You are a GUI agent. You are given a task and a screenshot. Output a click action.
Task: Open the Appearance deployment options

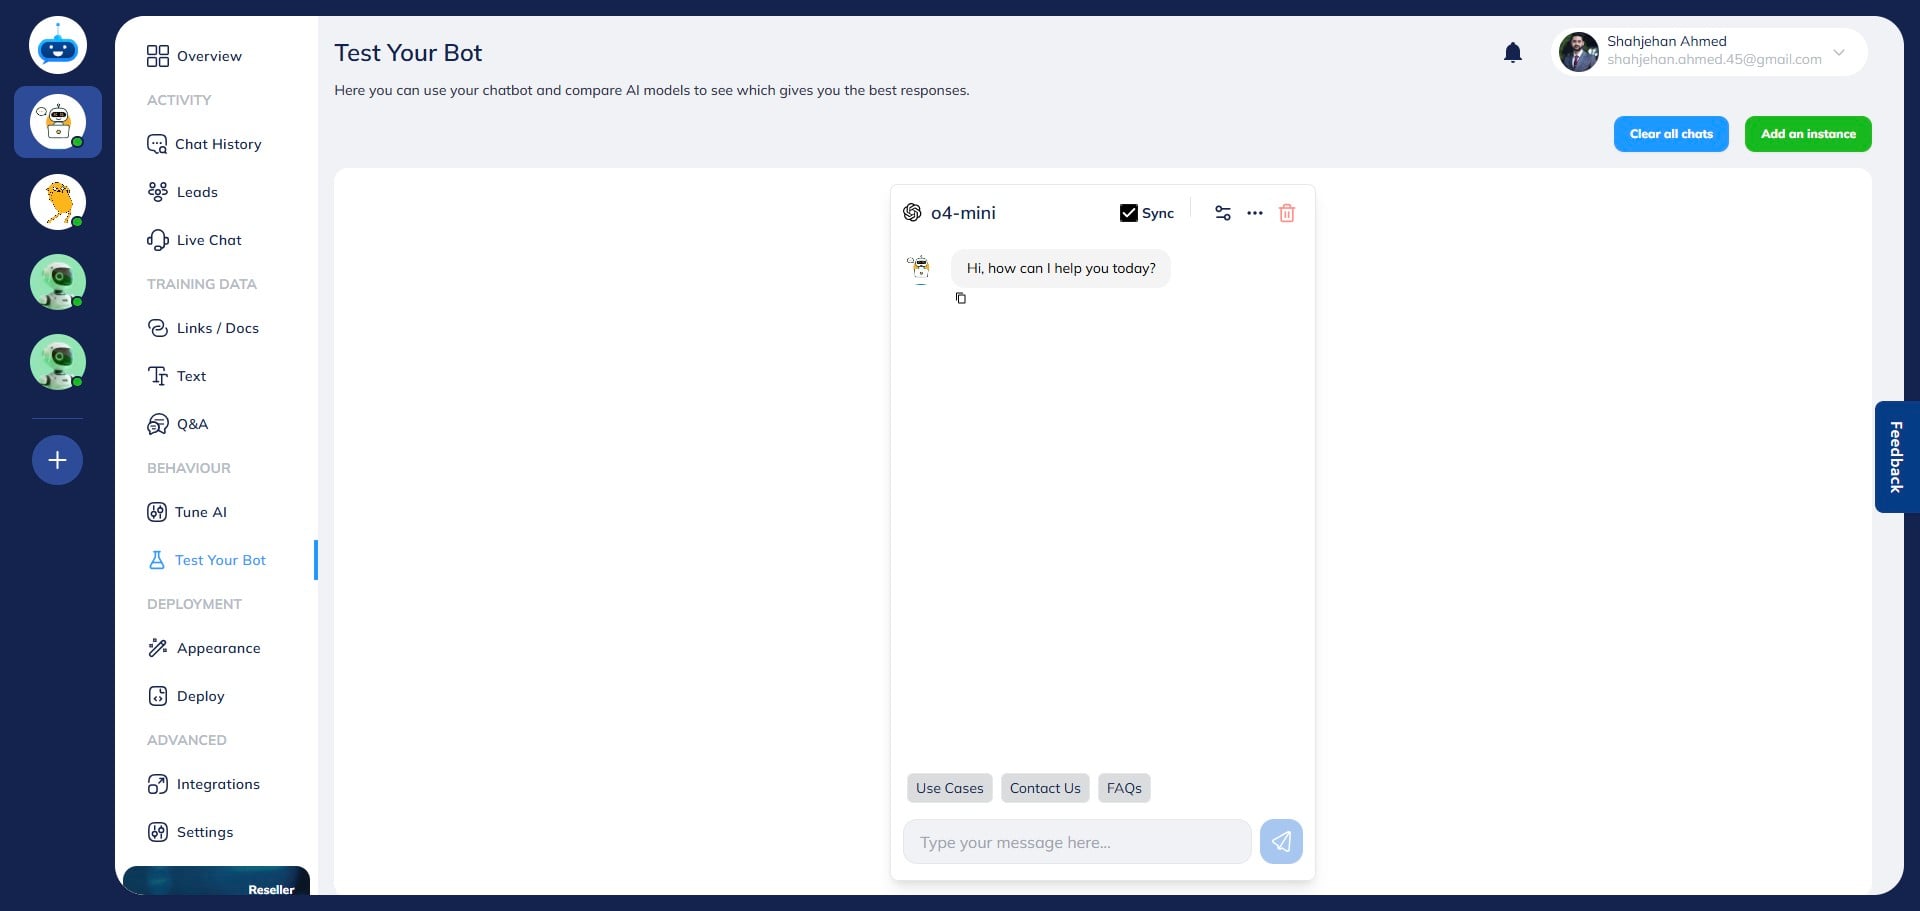click(218, 648)
